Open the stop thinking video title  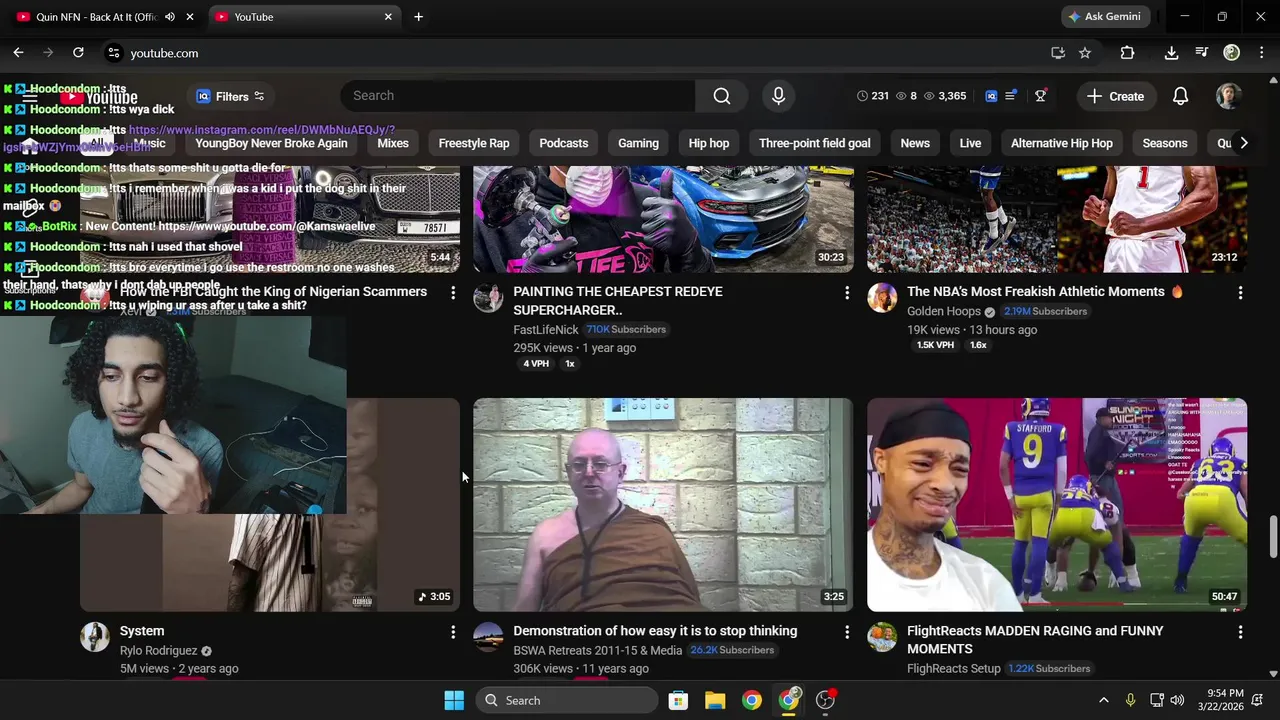point(655,631)
